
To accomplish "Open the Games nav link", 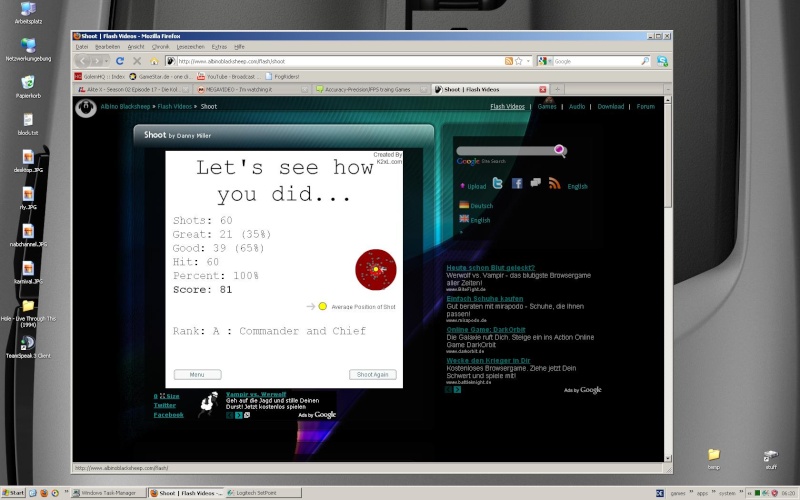I will click(x=547, y=107).
